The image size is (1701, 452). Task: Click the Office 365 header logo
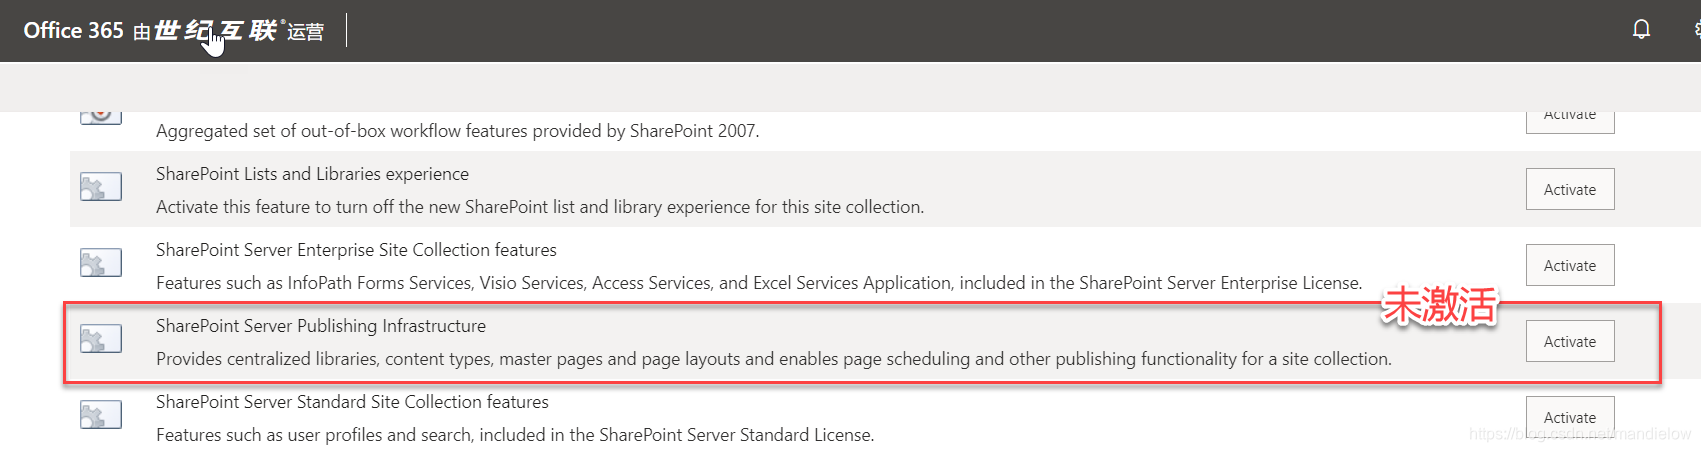pyautogui.click(x=73, y=31)
